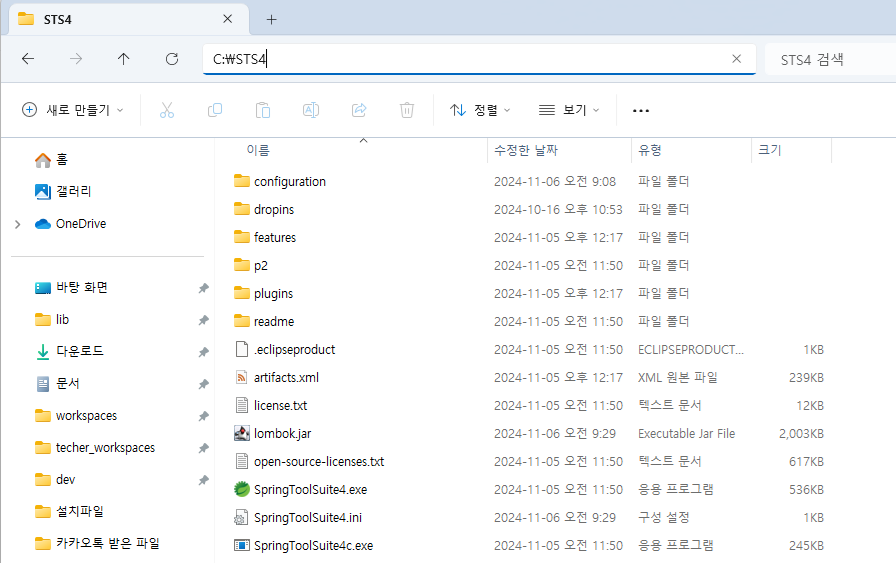This screenshot has height=563, width=896.
Task: Open the dev folder in sidebar
Action: (55, 480)
